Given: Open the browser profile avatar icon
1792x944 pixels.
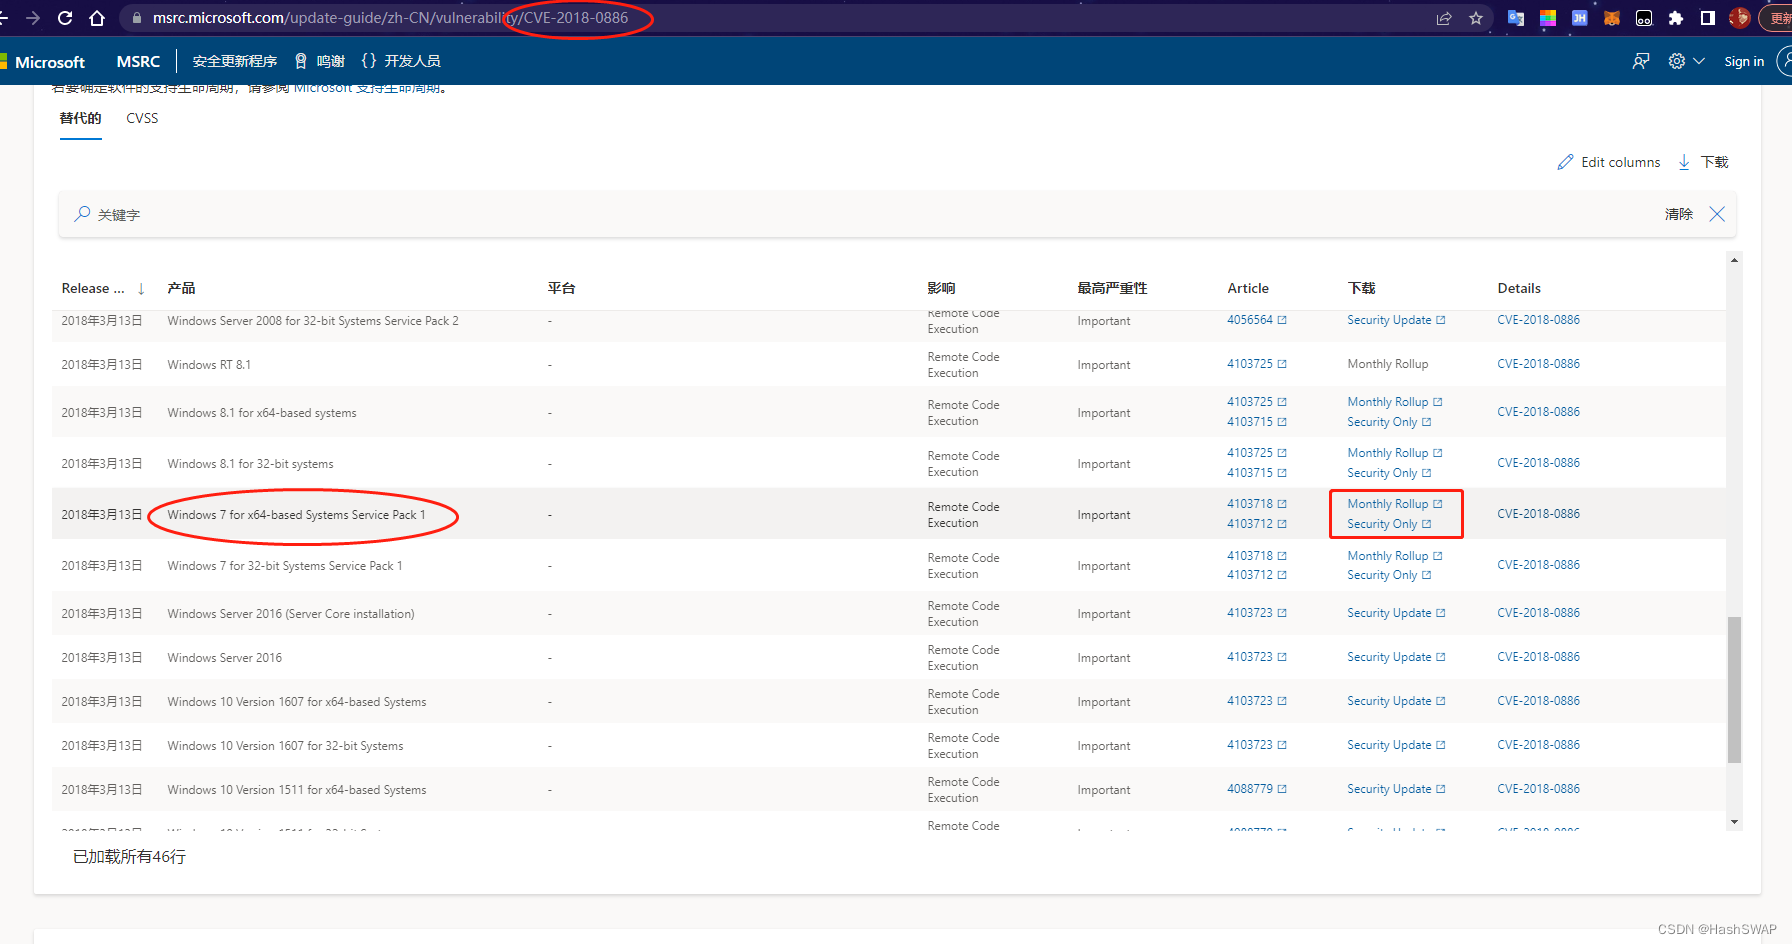Looking at the screenshot, I should 1740,18.
